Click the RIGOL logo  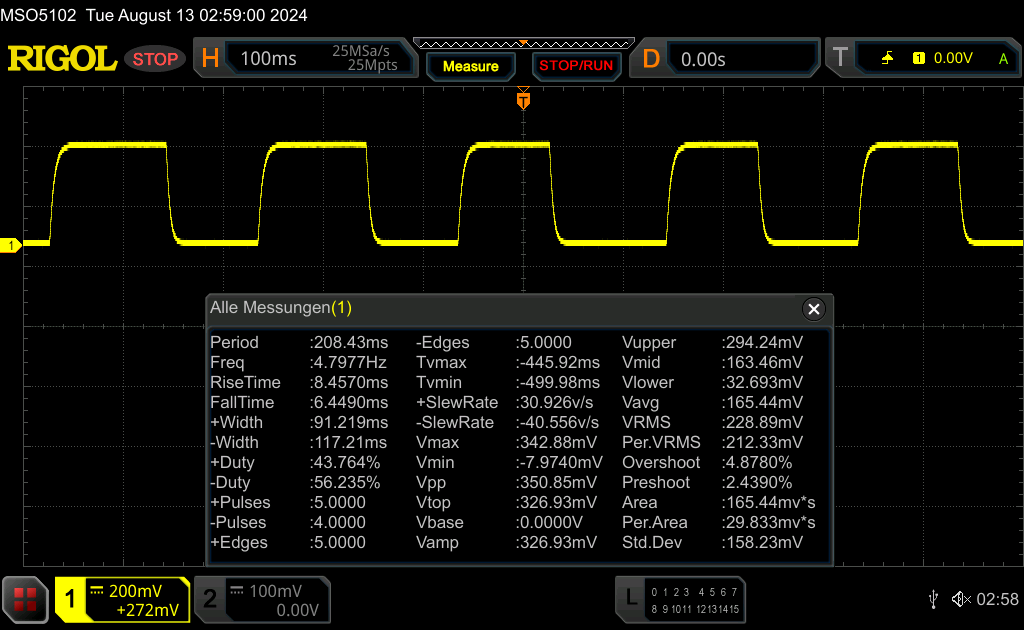pos(62,59)
